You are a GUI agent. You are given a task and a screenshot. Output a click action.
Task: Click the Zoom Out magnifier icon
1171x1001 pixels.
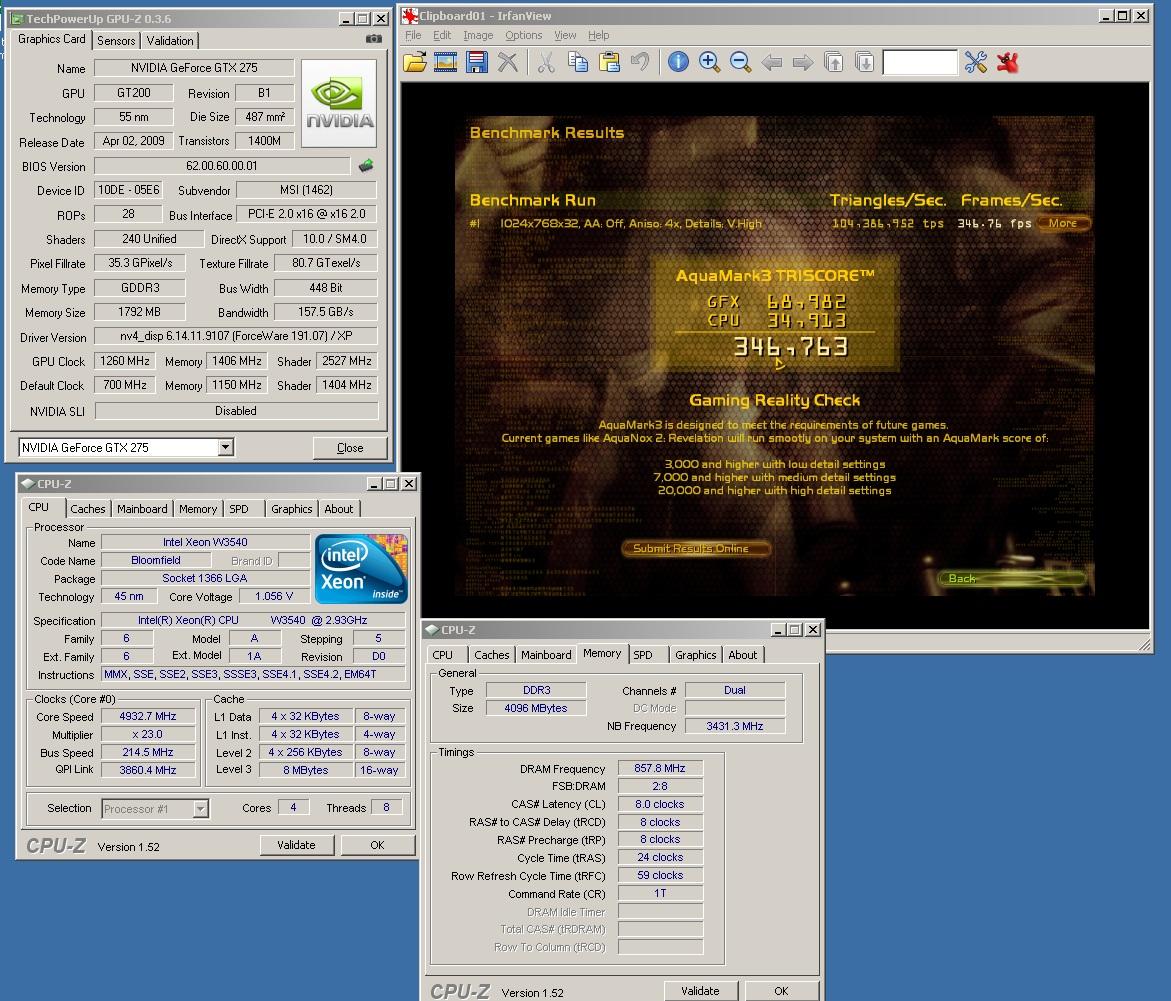(x=740, y=62)
